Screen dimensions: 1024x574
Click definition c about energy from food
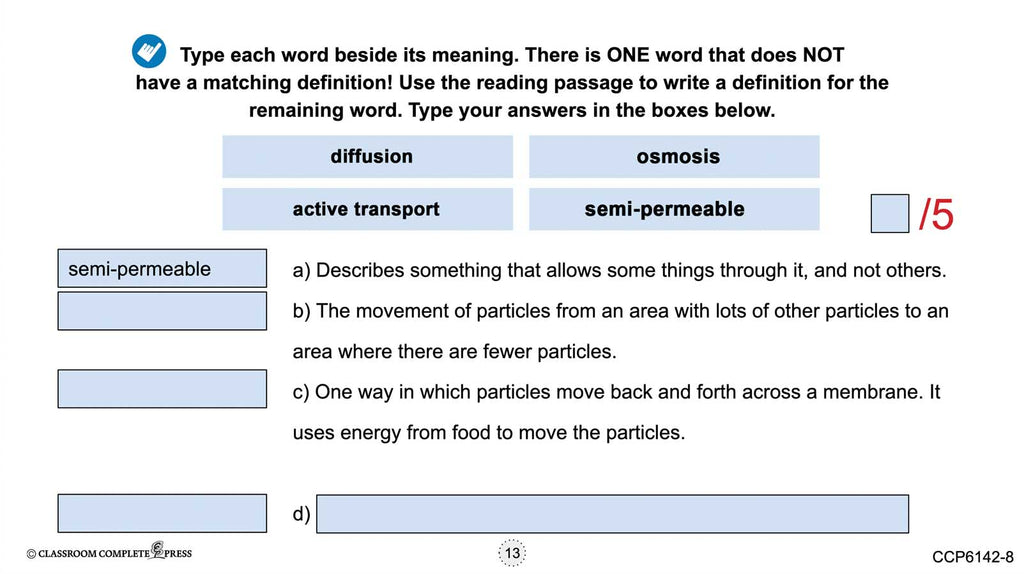coord(616,412)
